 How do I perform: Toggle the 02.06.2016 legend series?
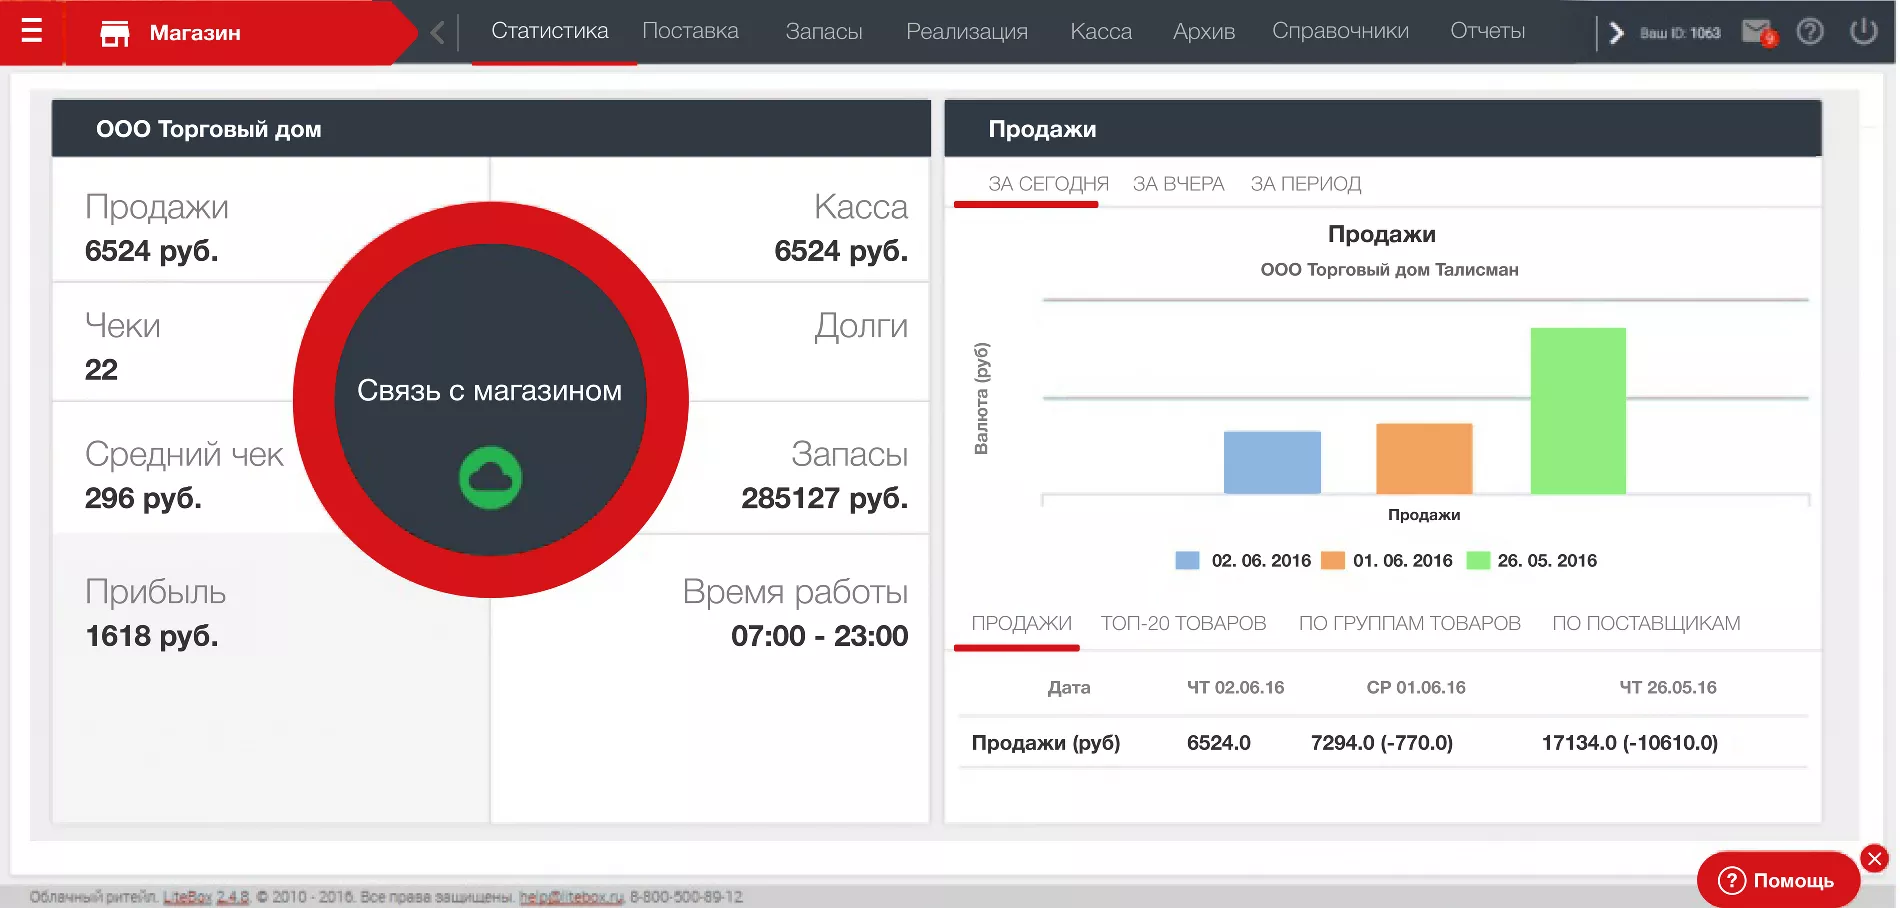pos(1244,561)
